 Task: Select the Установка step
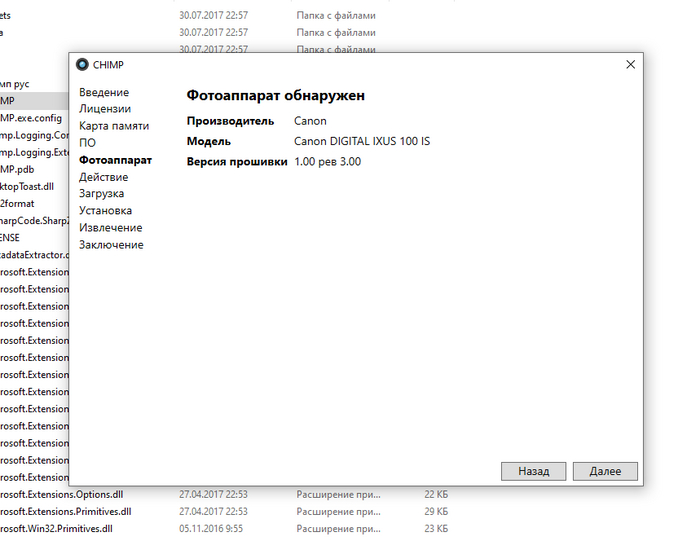105,211
